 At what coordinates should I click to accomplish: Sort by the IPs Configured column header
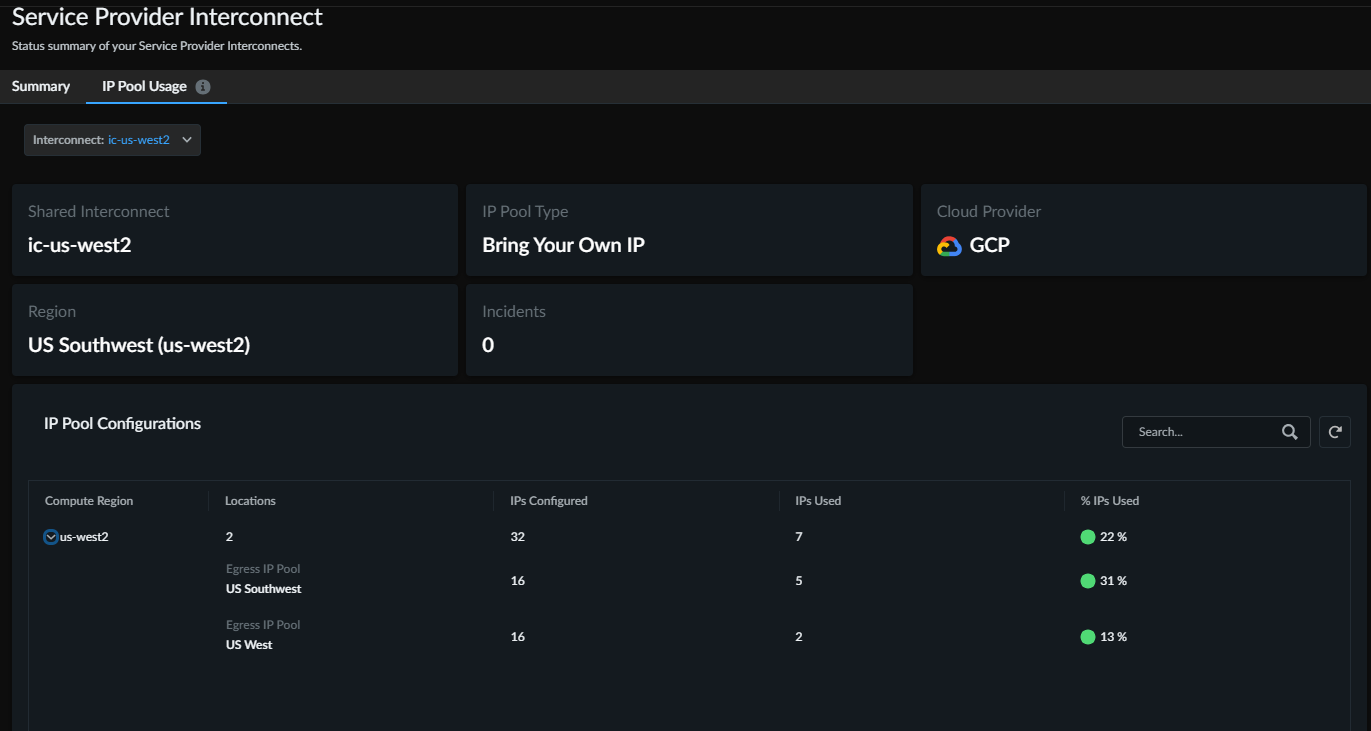coord(548,501)
